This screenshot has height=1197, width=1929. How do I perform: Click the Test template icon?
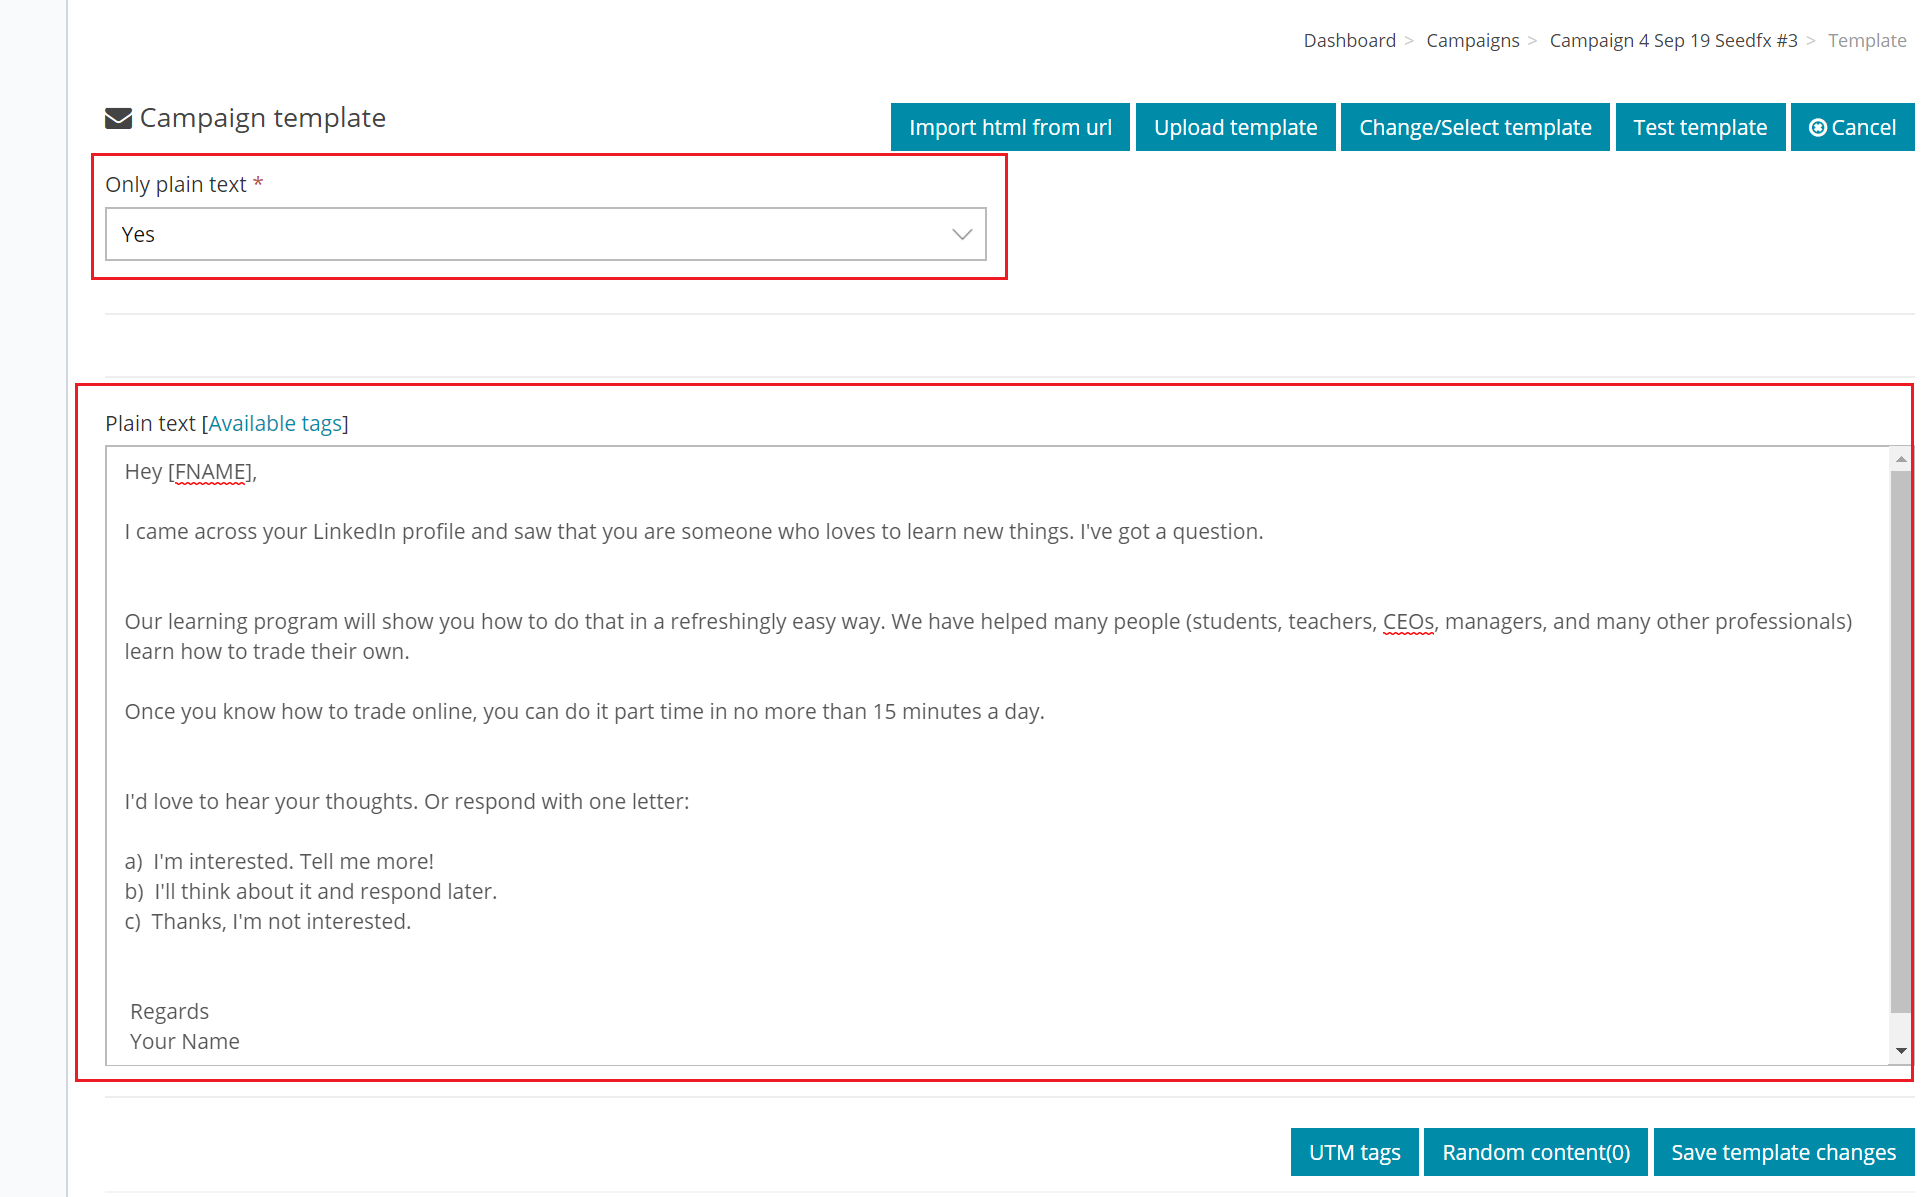point(1701,127)
